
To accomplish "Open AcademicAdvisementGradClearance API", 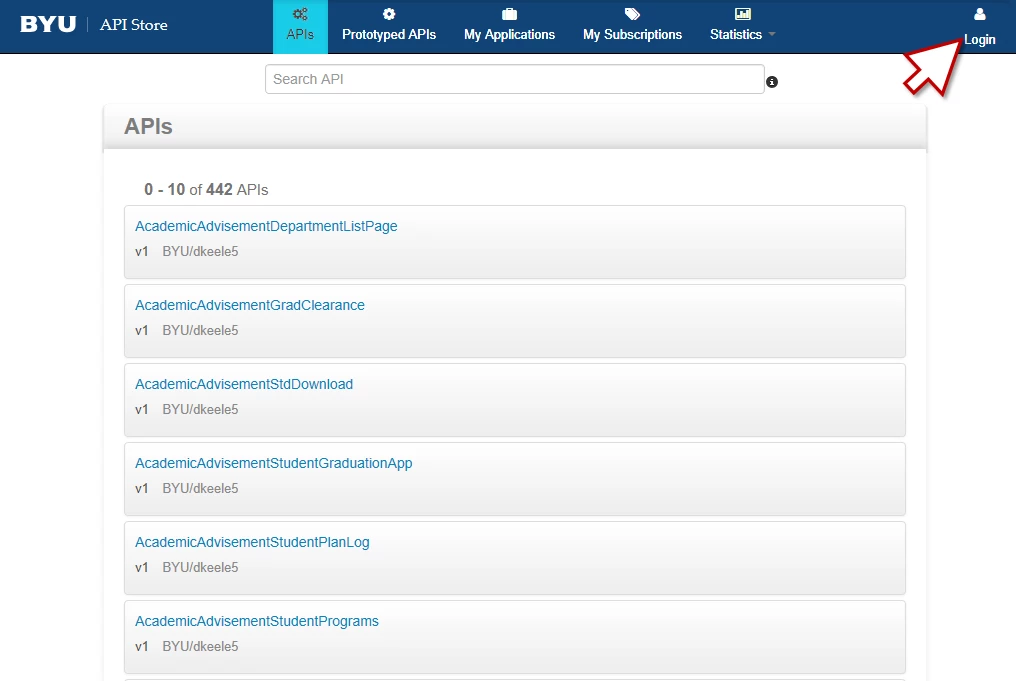I will 250,305.
